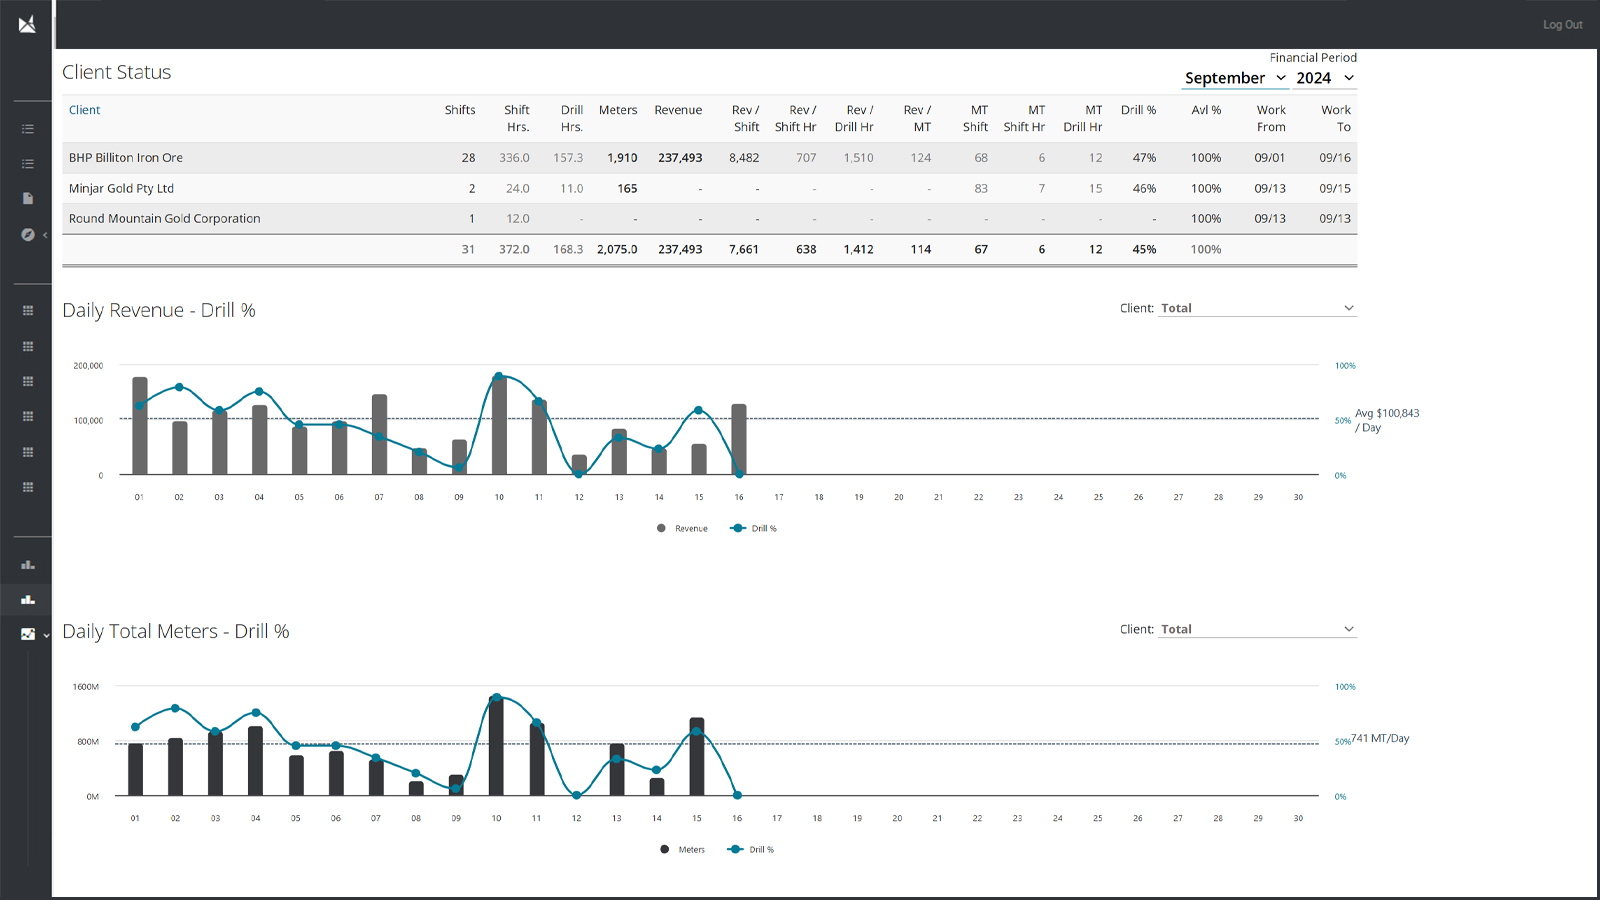Open the September month dropdown
This screenshot has width=1600, height=900.
click(1234, 78)
